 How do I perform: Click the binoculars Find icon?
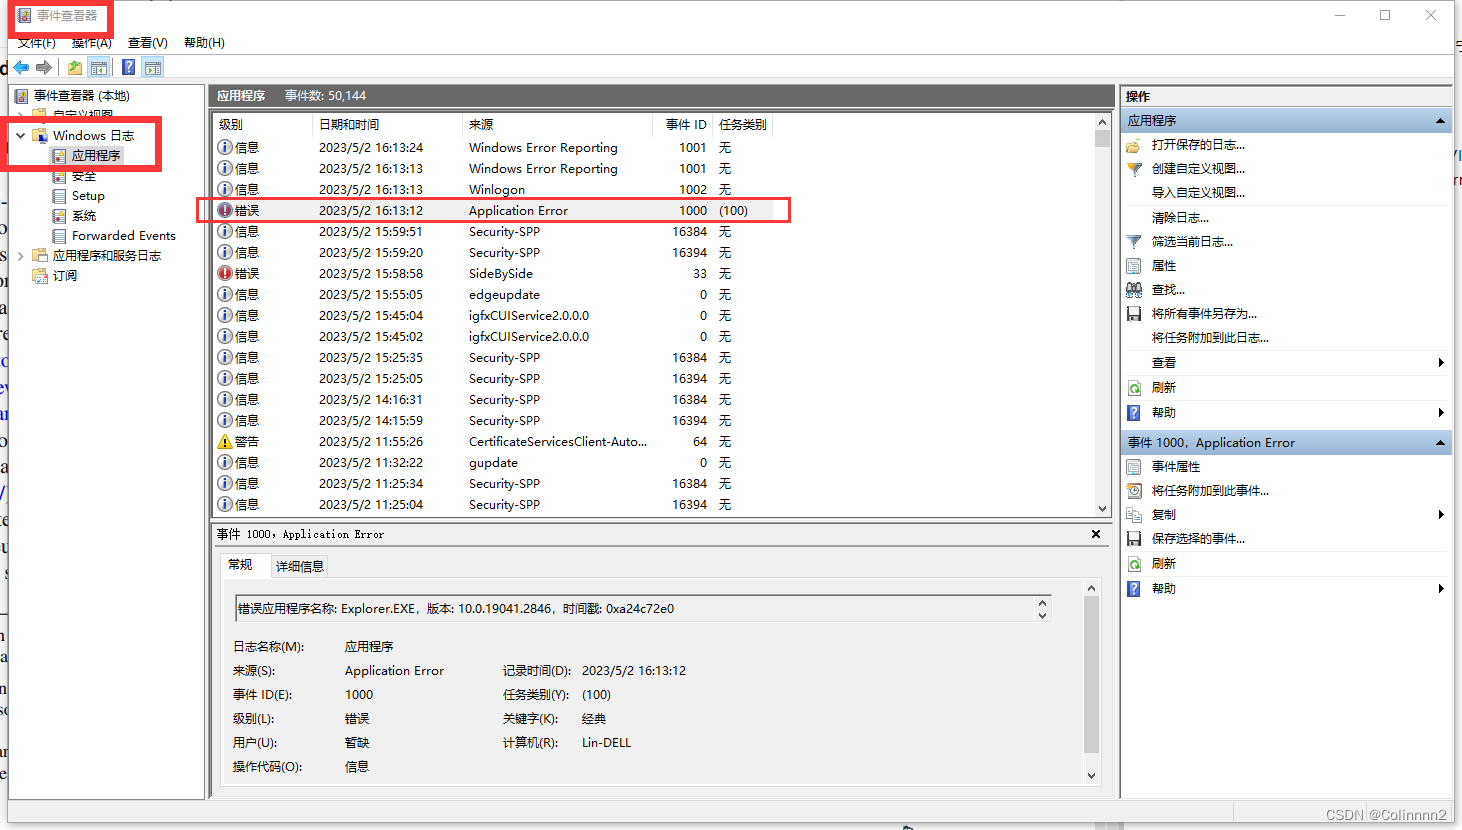1134,290
